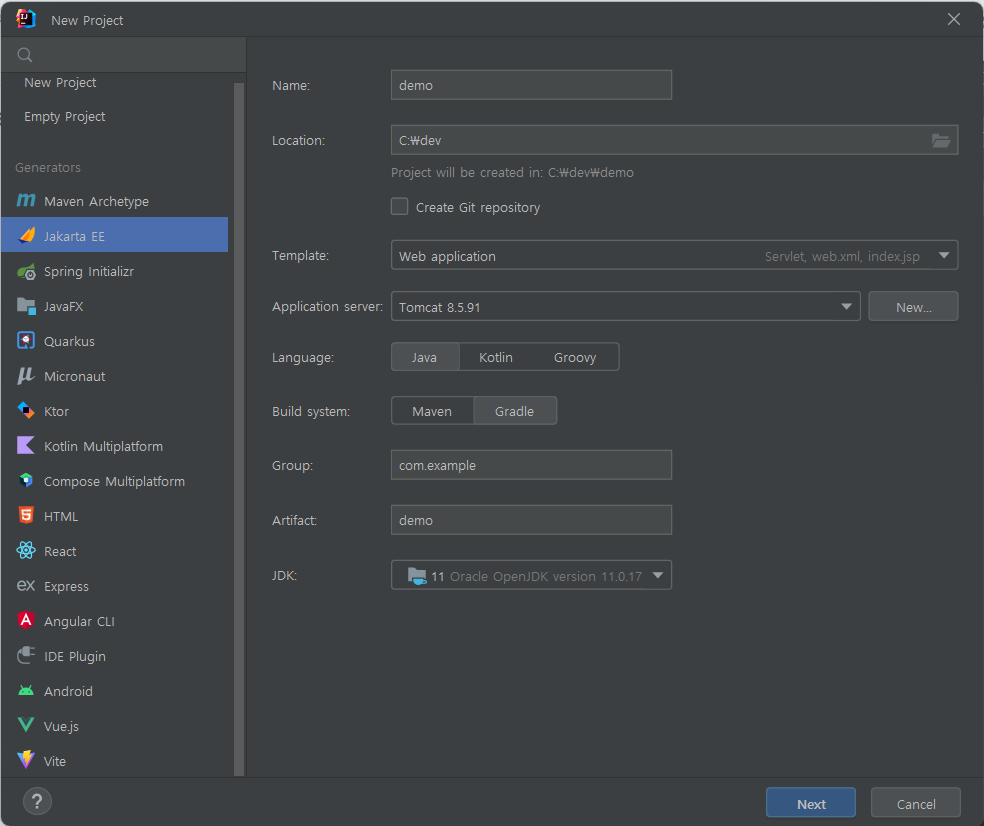Select the Spring Initializr generator label
Image resolution: width=984 pixels, height=826 pixels.
[89, 272]
